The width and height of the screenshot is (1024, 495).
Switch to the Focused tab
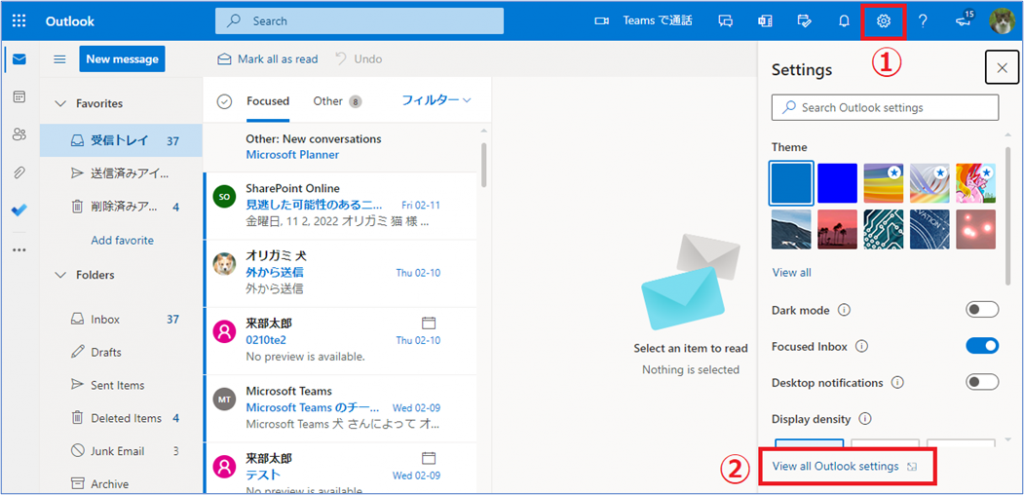click(x=268, y=101)
